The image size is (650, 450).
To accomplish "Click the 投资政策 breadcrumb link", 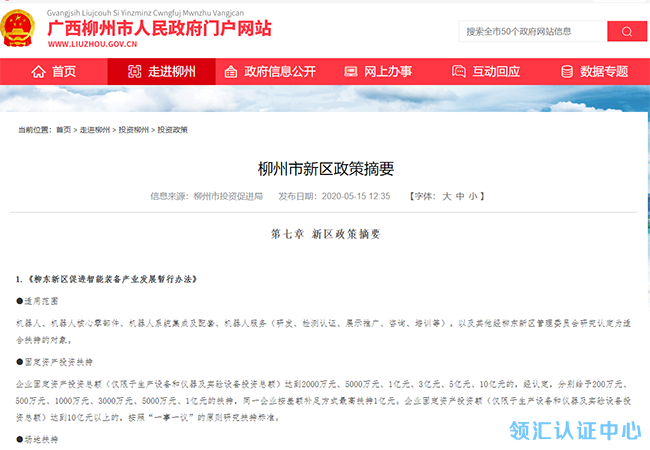I will click(x=172, y=130).
